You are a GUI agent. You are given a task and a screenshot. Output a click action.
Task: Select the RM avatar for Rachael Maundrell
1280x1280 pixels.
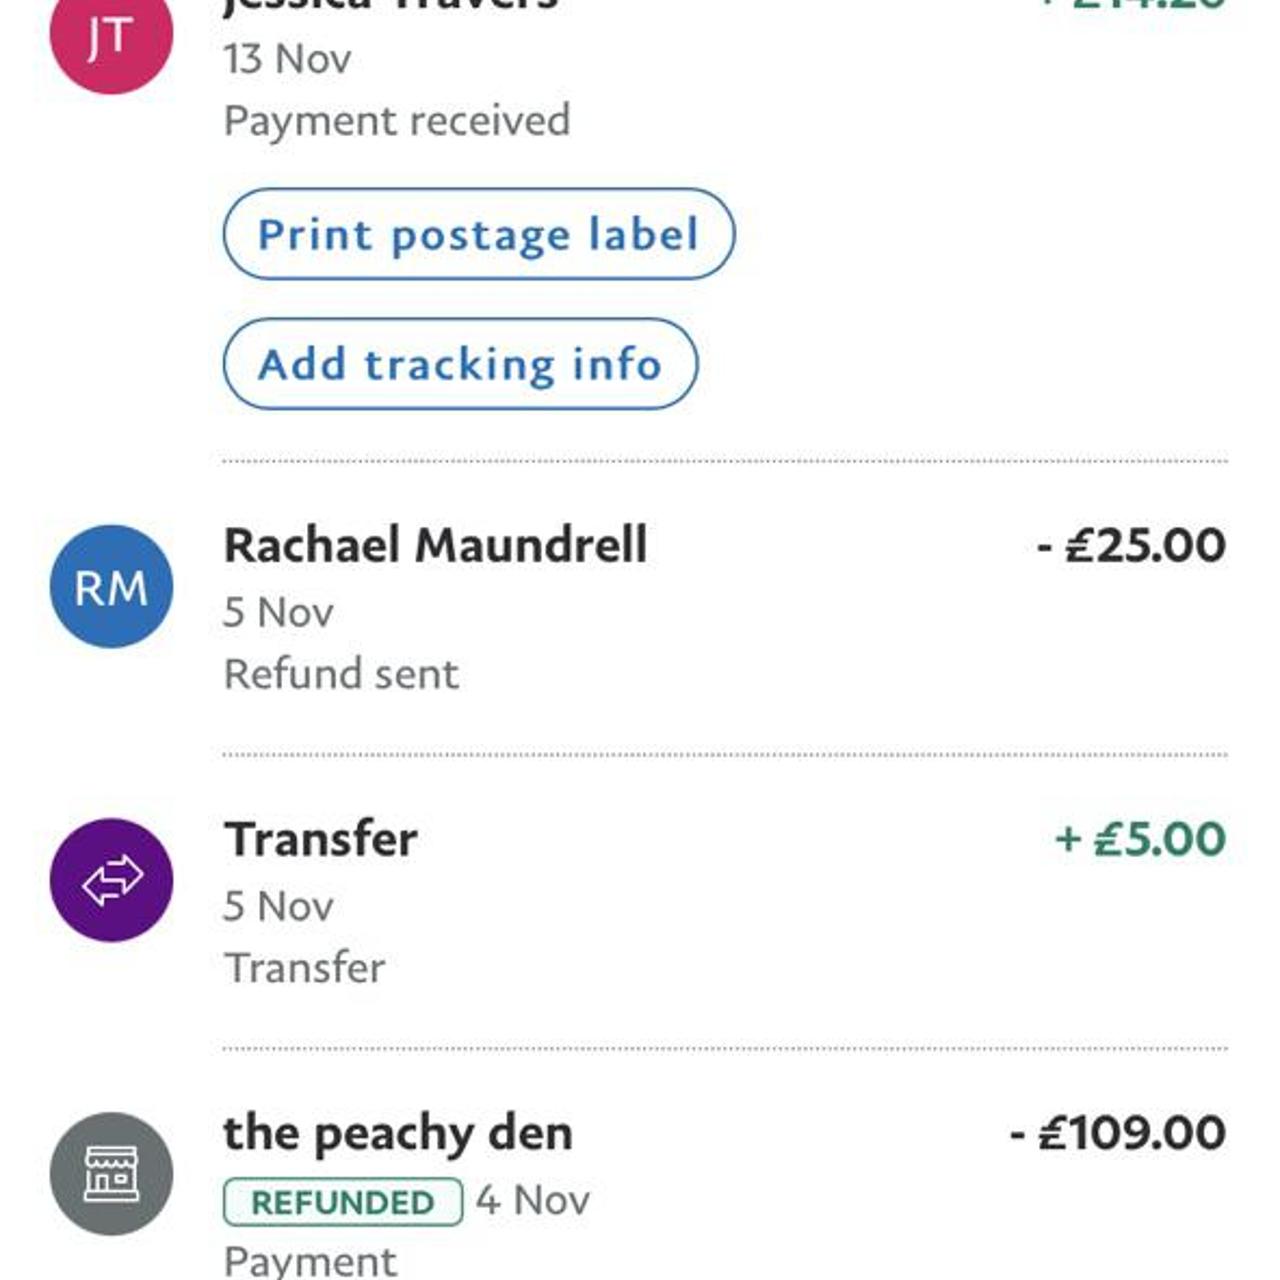pos(110,588)
